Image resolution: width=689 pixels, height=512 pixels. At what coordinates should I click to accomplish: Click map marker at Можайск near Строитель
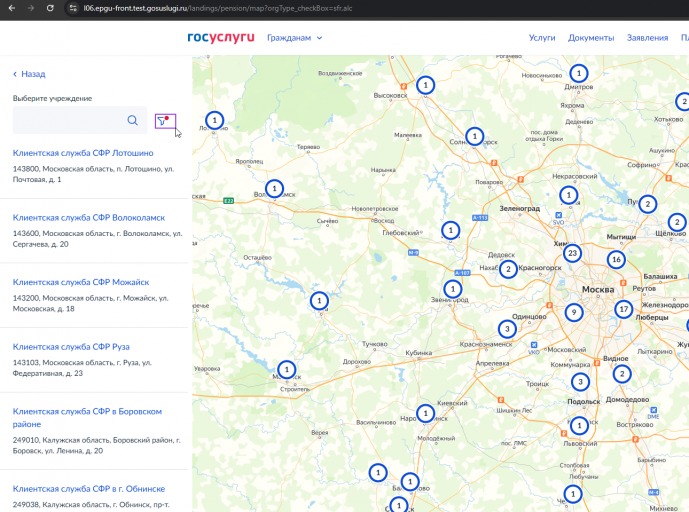pos(286,370)
